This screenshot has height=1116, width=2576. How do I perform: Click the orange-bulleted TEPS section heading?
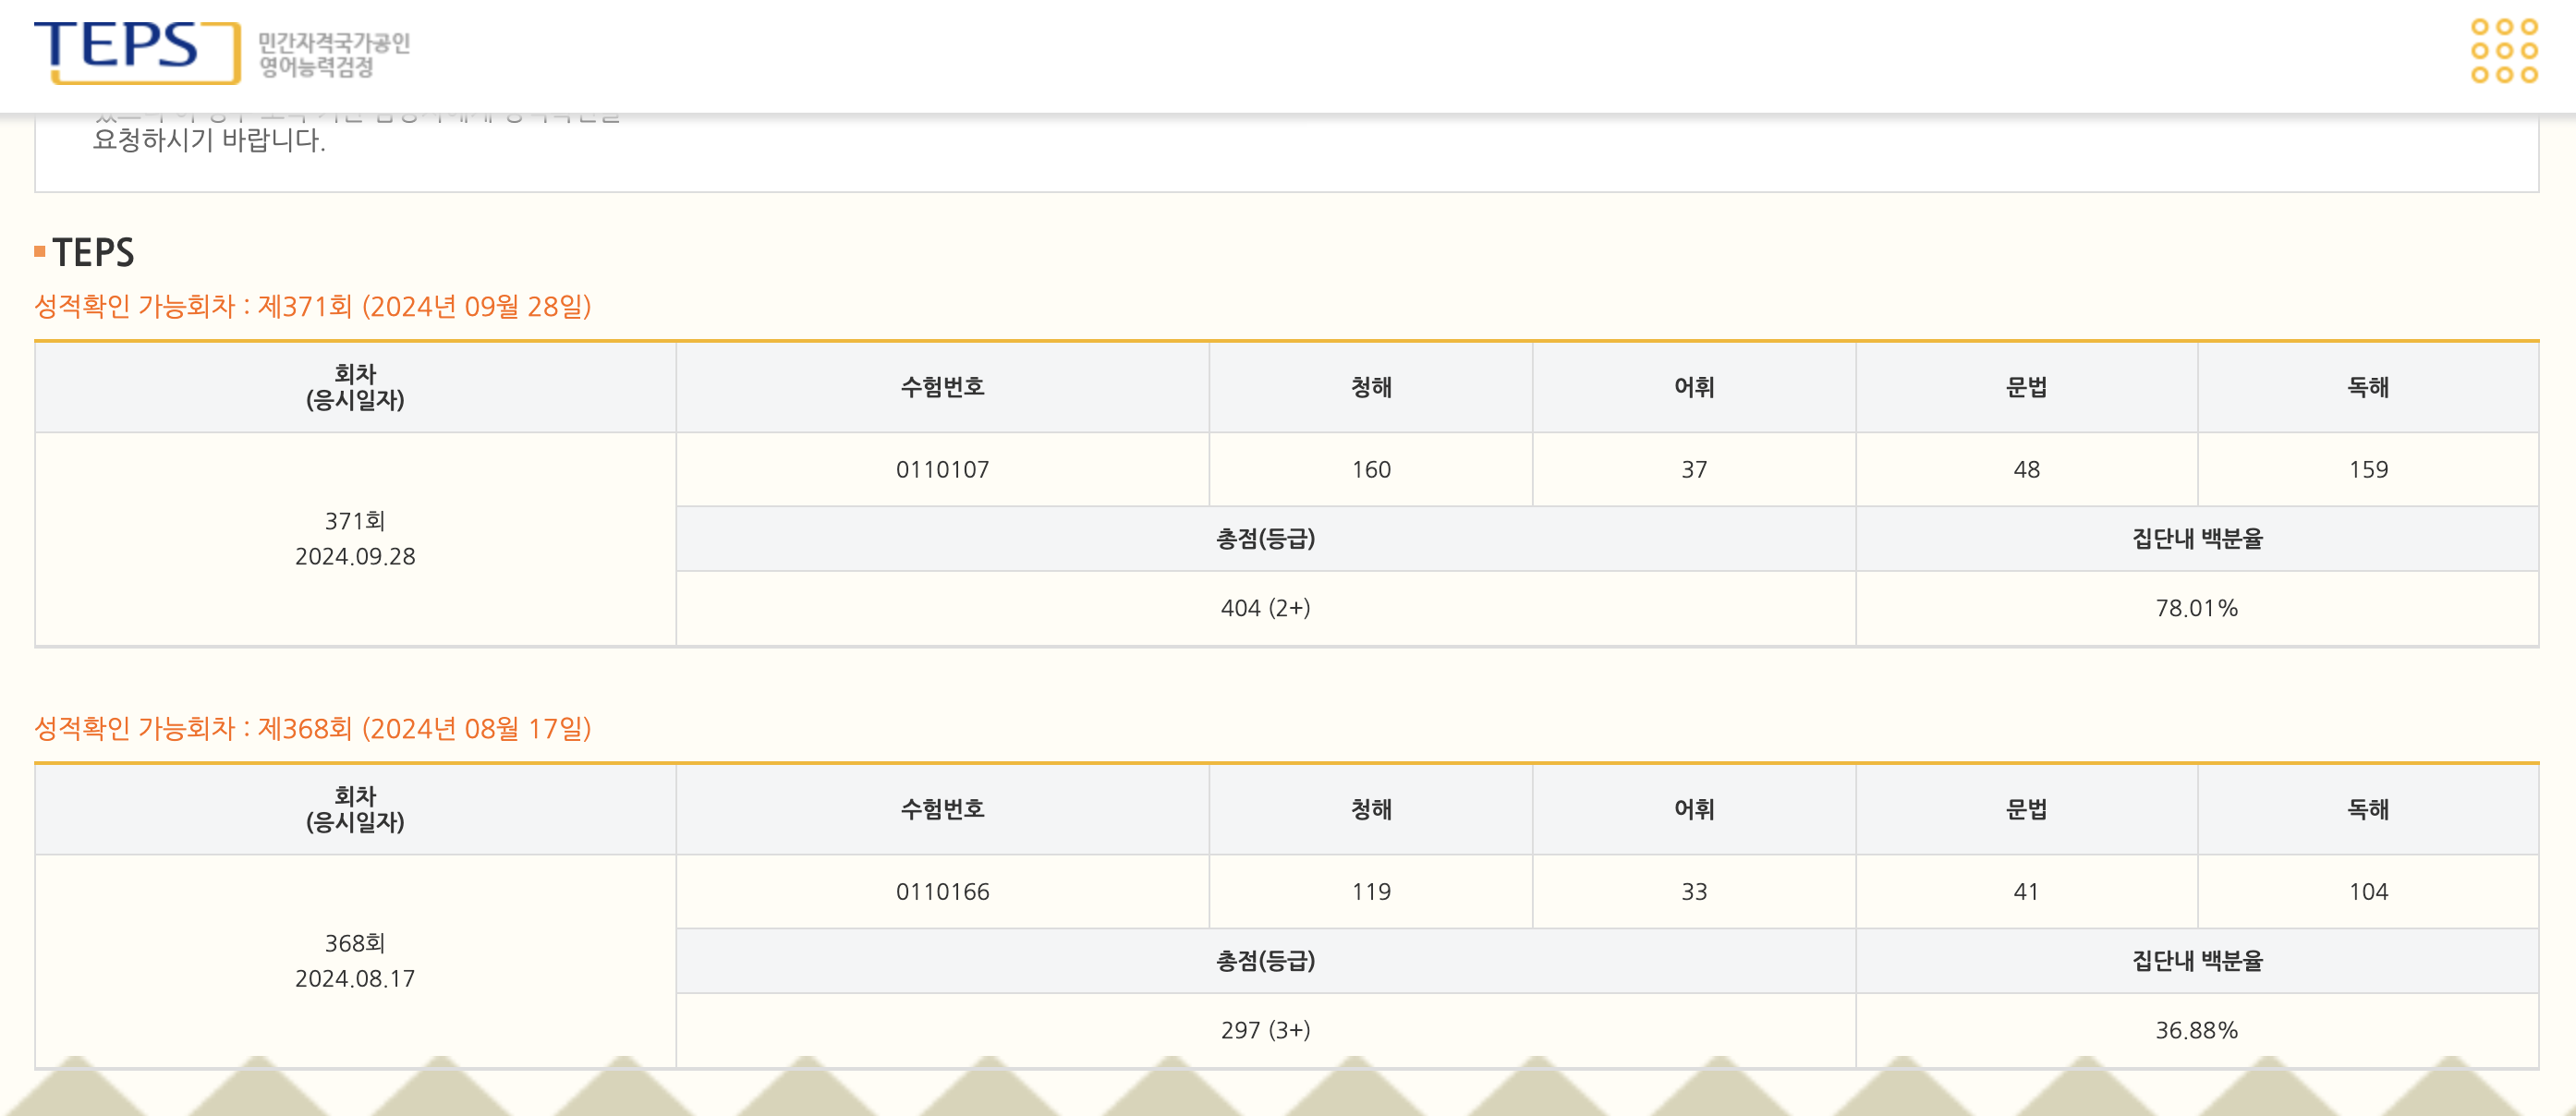click(93, 253)
